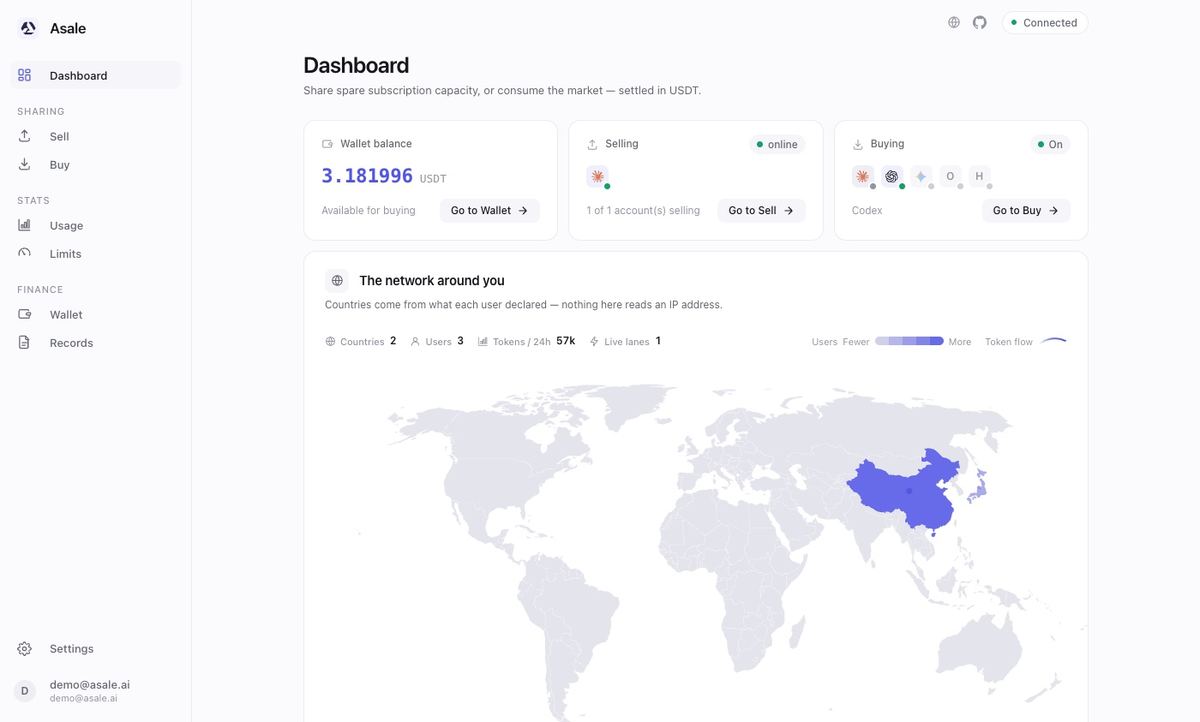The image size is (1200, 722).
Task: Click the wallet balance value 3.181996
Action: point(367,176)
